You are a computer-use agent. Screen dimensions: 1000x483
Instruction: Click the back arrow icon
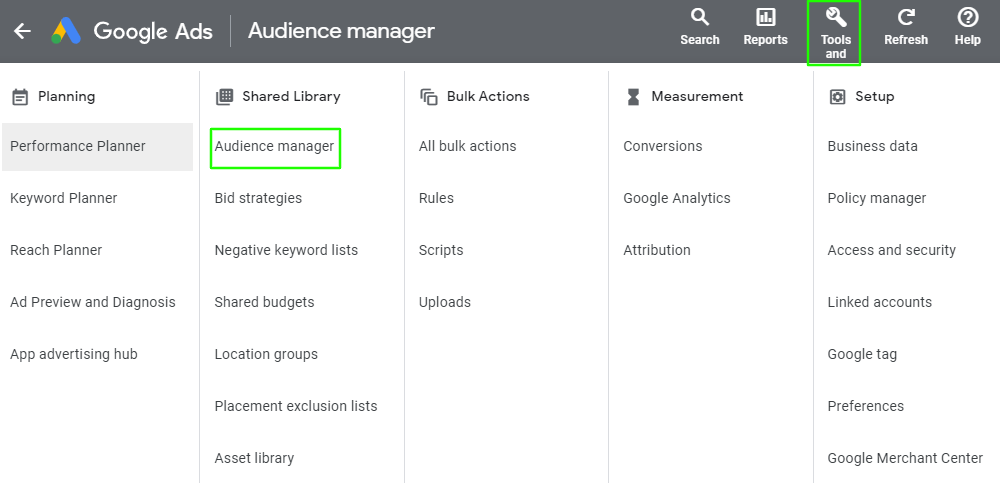pos(22,31)
